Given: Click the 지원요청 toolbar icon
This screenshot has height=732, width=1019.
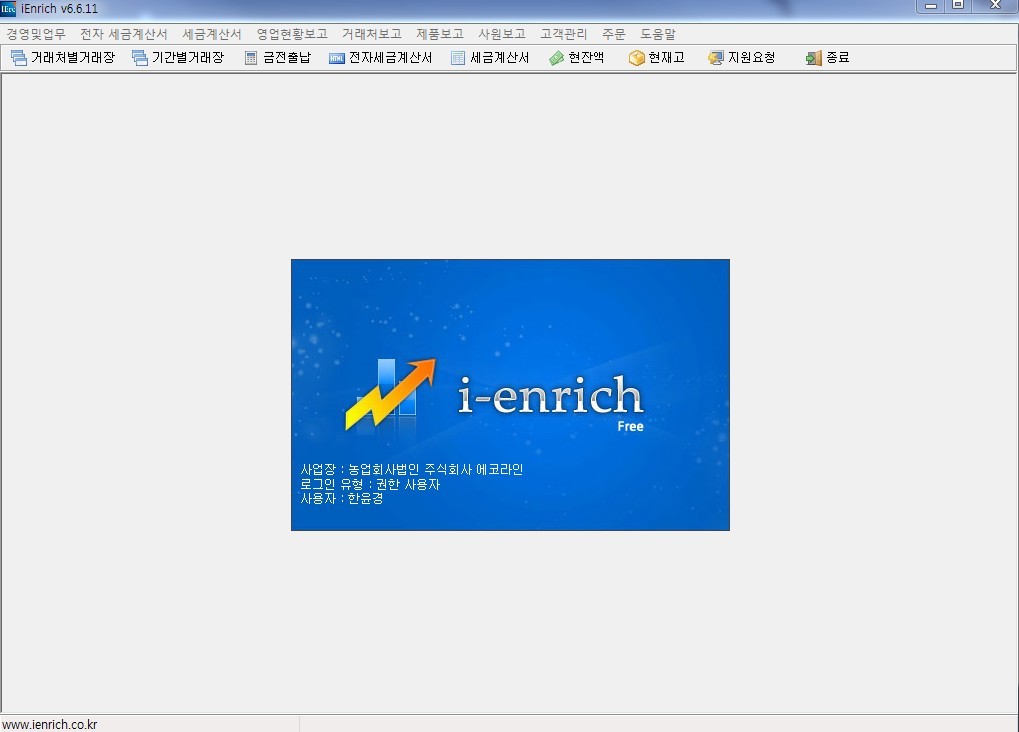Looking at the screenshot, I should pyautogui.click(x=715, y=58).
